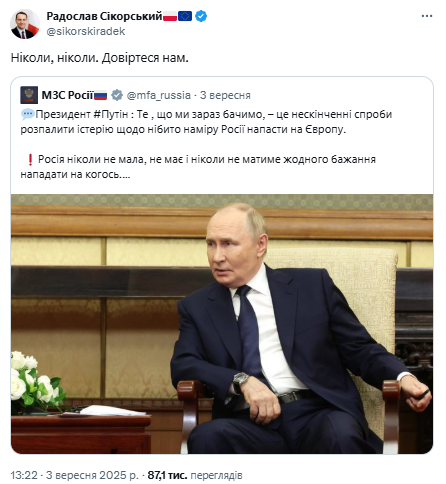Screen dimensions: 446x484
Task: Click the grey verified badge of МЗС Росії
Action: [117, 95]
